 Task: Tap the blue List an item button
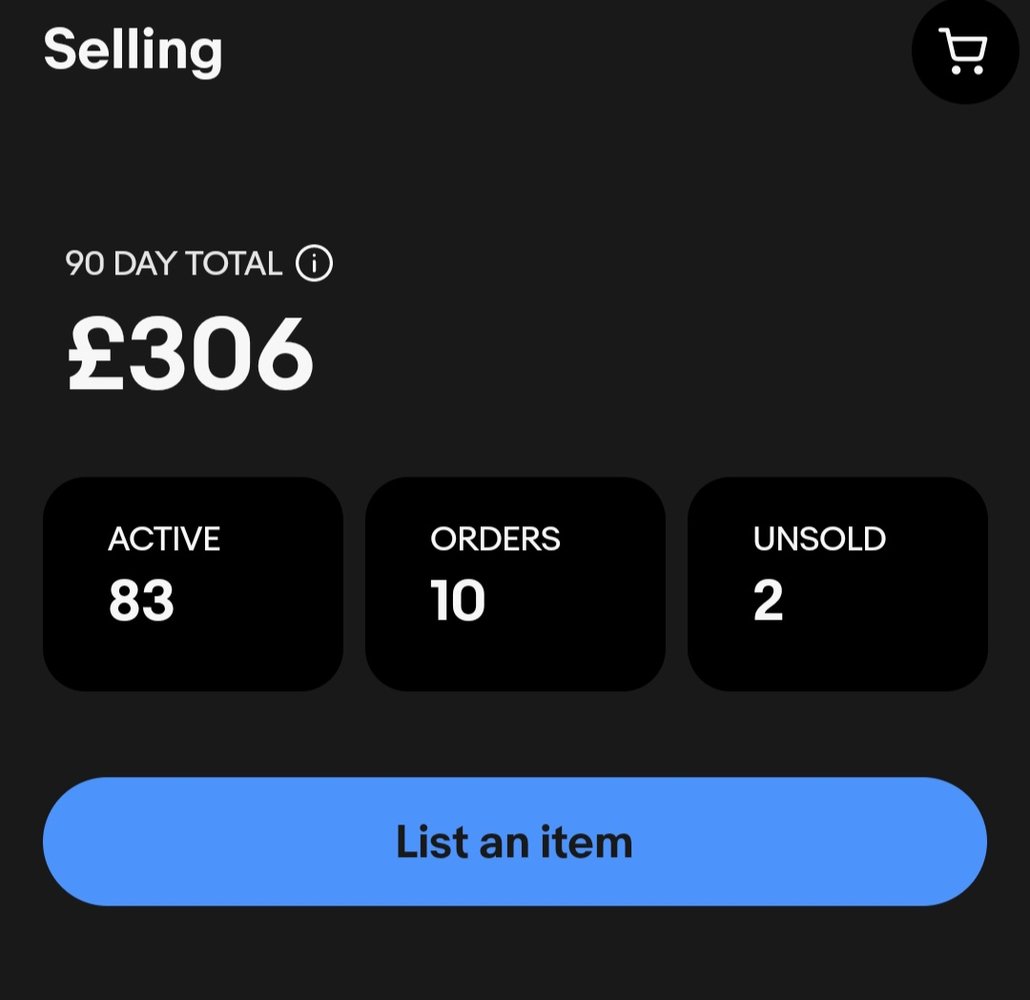(x=515, y=842)
